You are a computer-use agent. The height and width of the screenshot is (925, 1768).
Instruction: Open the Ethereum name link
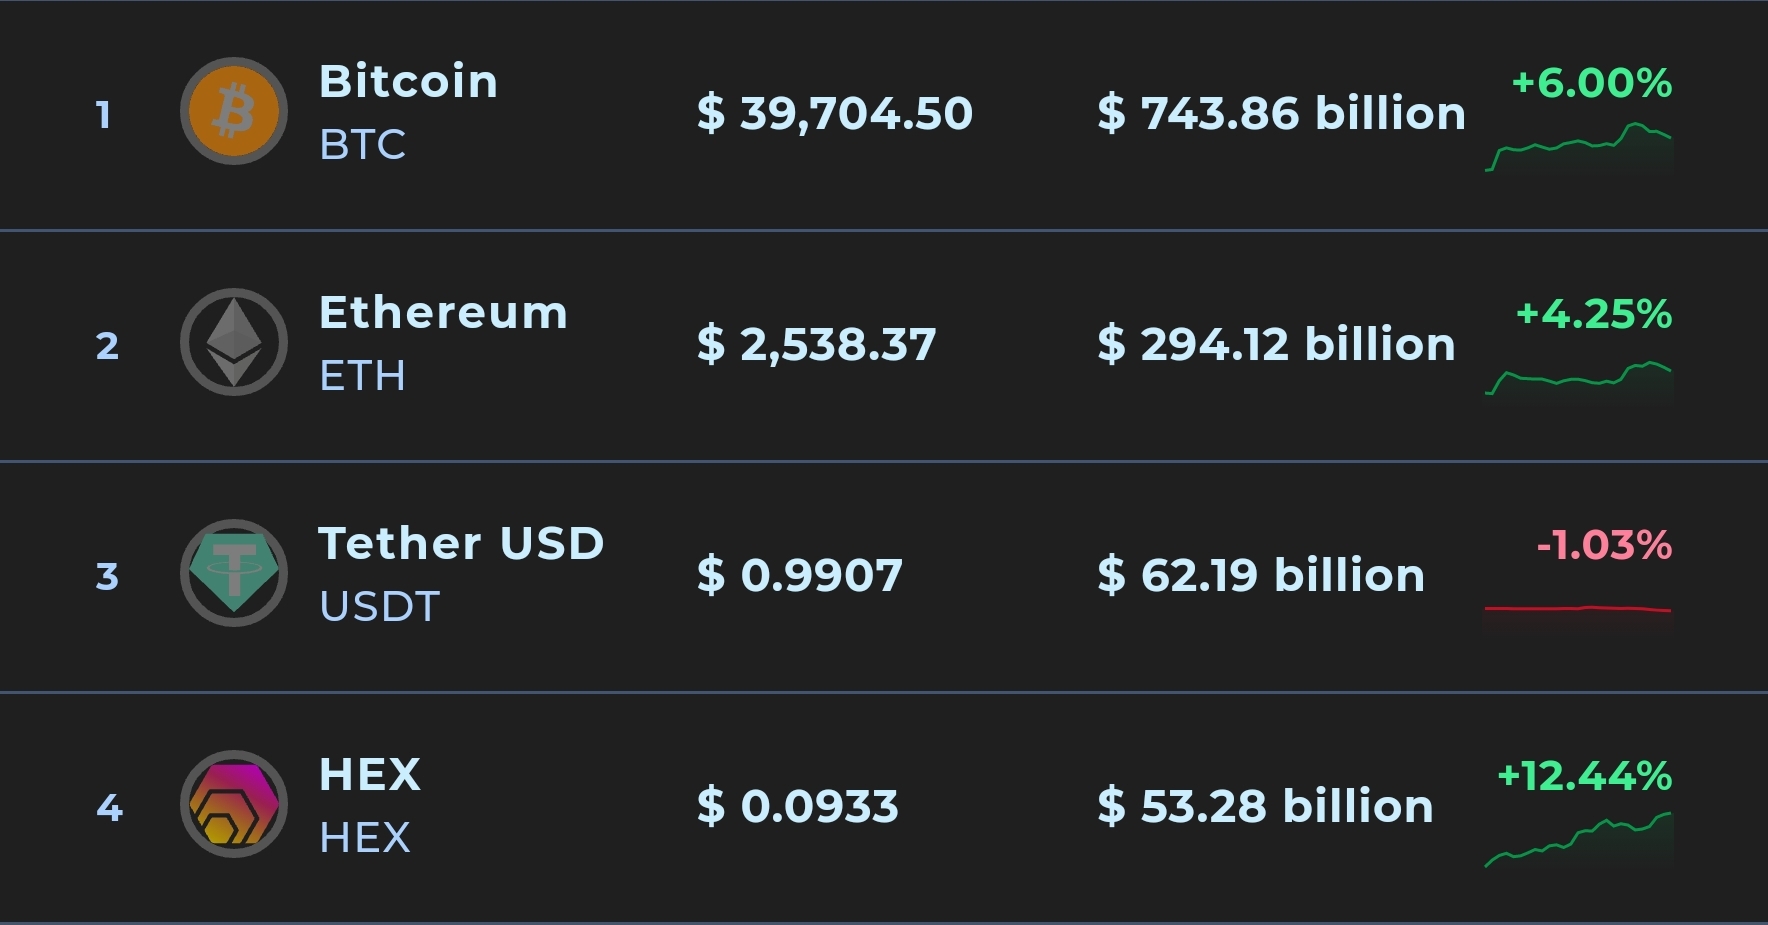pos(443,312)
